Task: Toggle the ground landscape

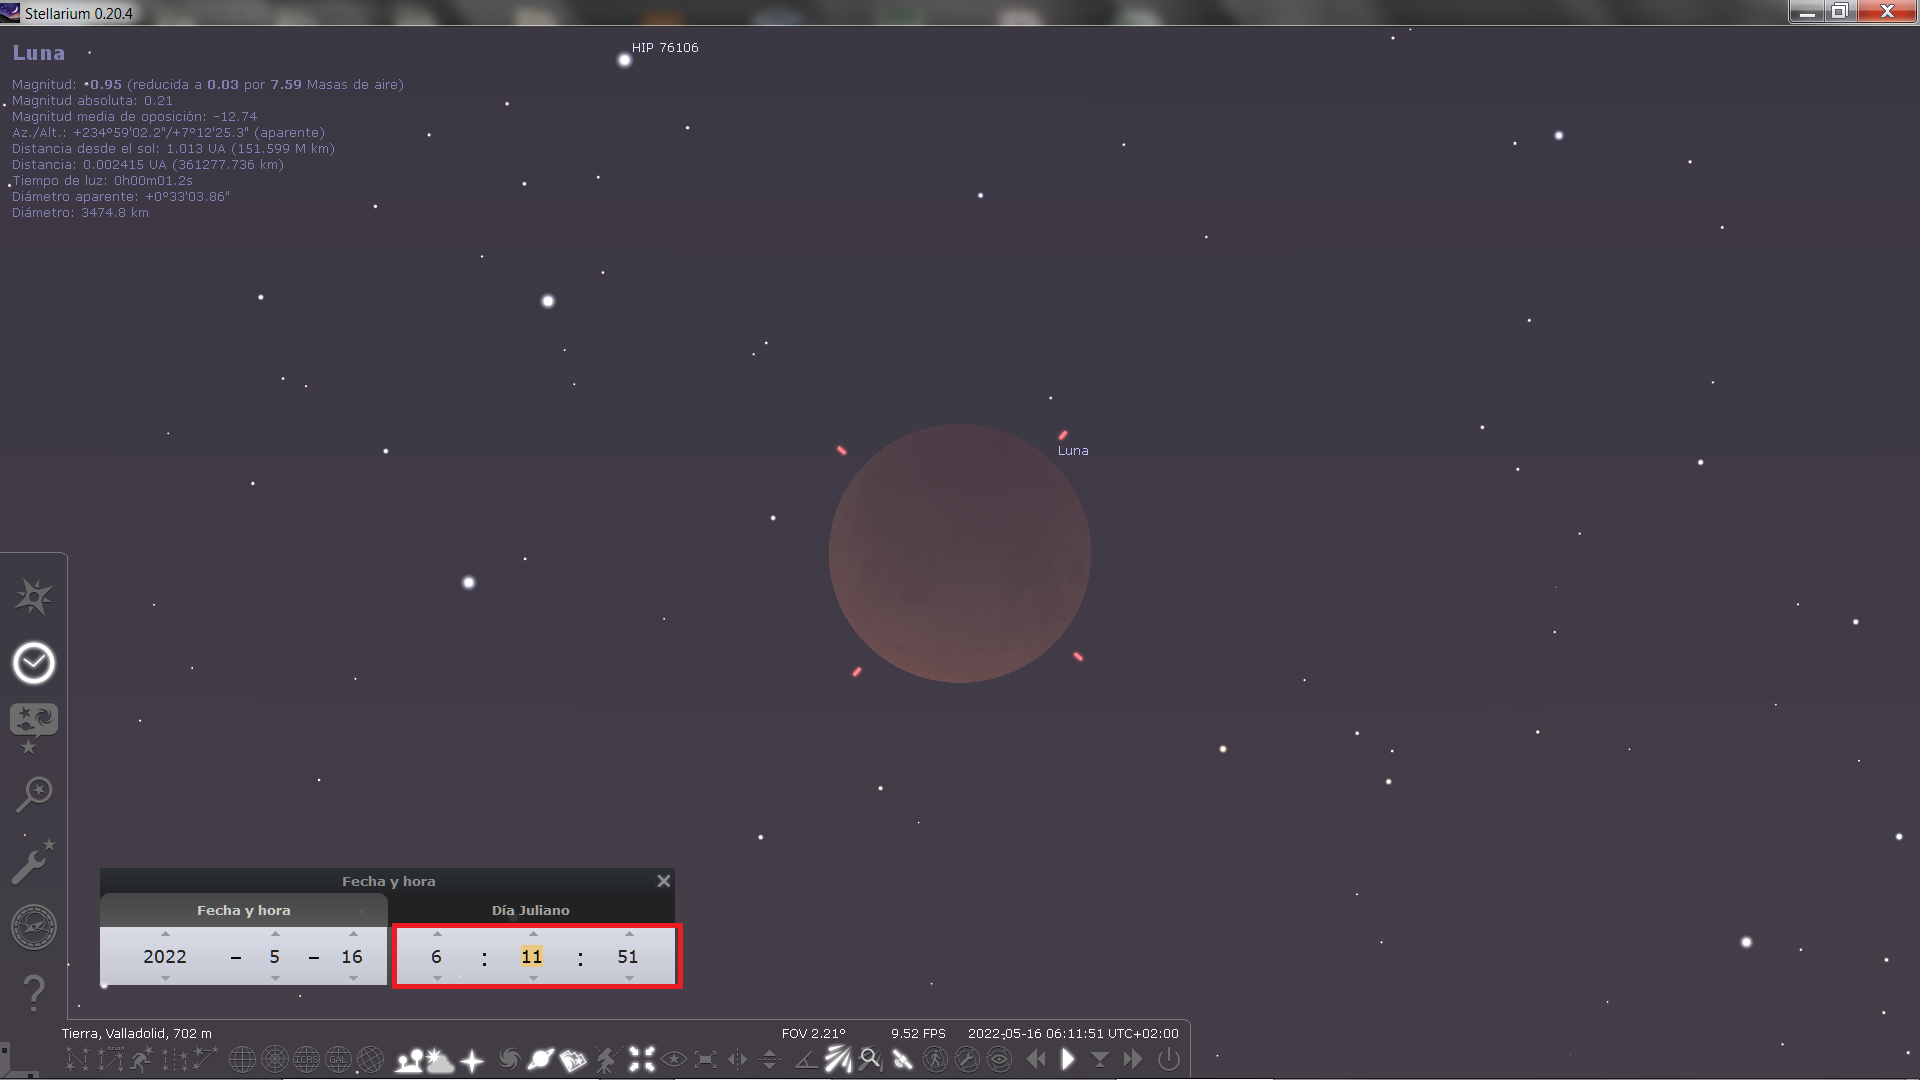Action: (x=408, y=1060)
